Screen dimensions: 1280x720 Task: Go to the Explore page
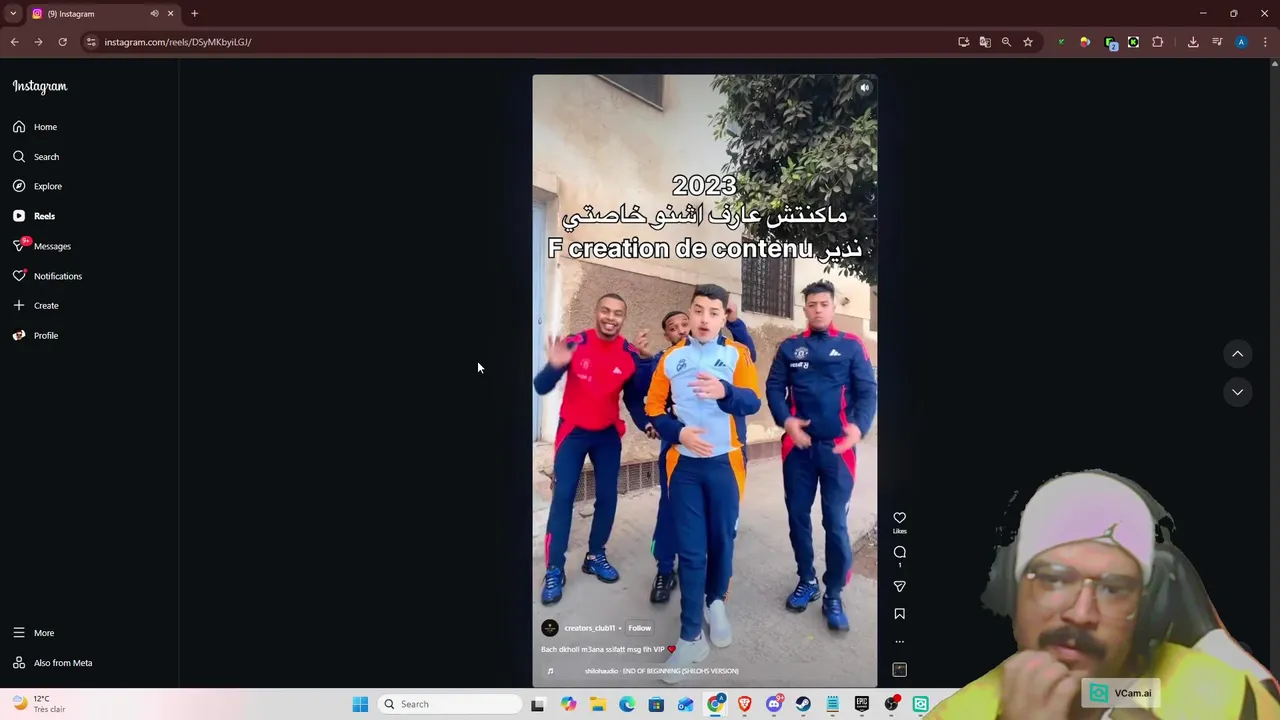pos(37,186)
